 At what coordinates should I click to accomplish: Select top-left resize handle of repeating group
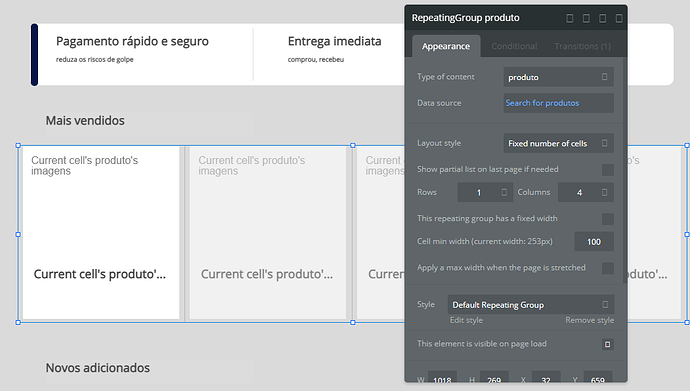18,145
